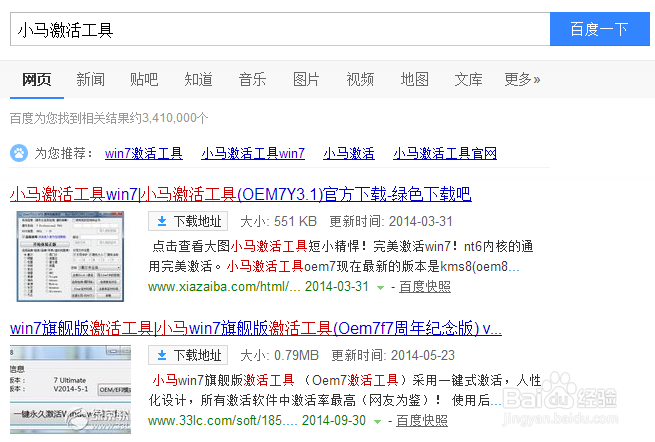The height and width of the screenshot is (442, 655).
Task: Open the www.xiazaiba.com/html/... URL
Action: point(224,287)
